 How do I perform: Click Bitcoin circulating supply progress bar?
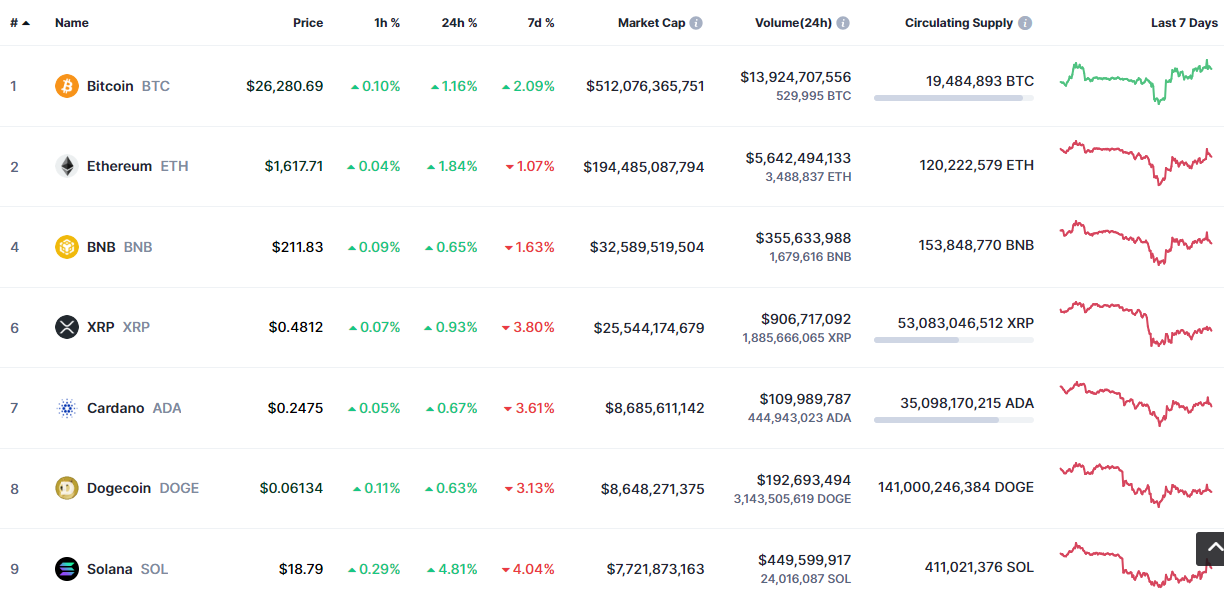[x=954, y=98]
